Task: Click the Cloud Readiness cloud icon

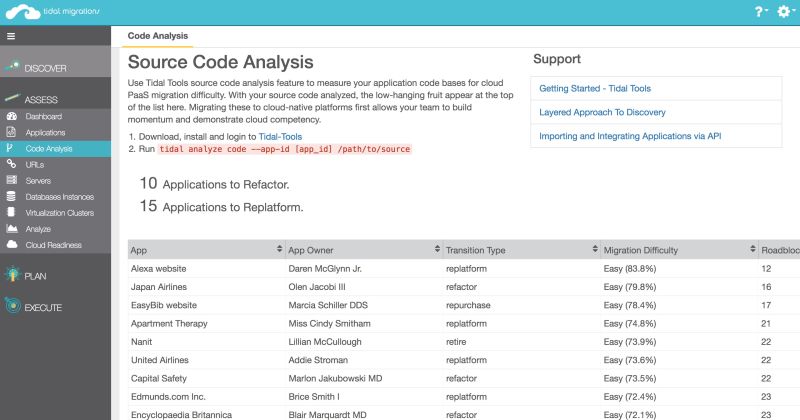Action: point(12,244)
